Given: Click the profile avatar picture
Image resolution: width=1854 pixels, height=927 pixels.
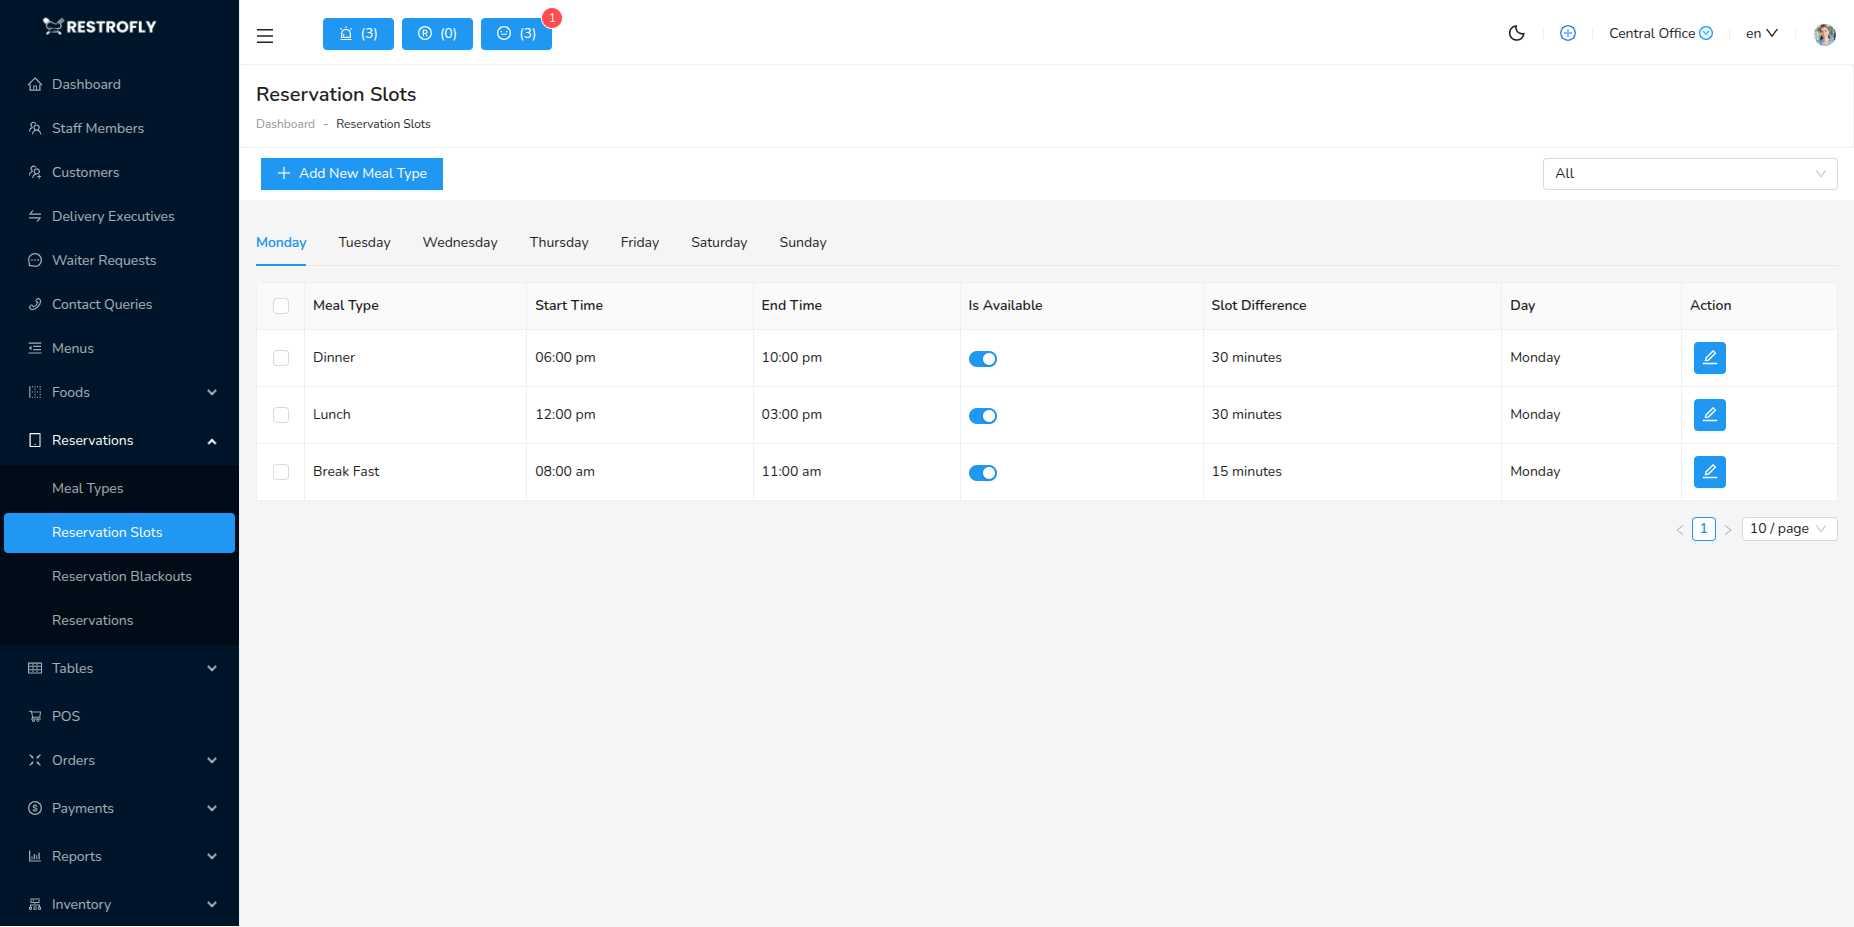Looking at the screenshot, I should click(x=1824, y=33).
